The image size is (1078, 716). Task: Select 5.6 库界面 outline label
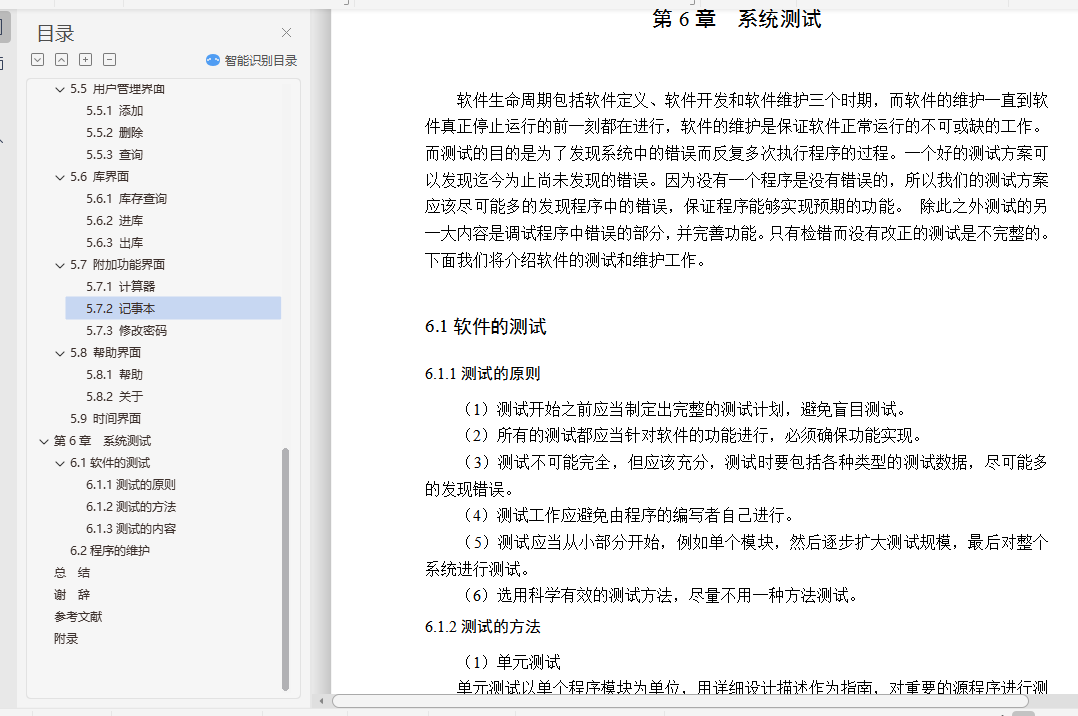(x=100, y=177)
